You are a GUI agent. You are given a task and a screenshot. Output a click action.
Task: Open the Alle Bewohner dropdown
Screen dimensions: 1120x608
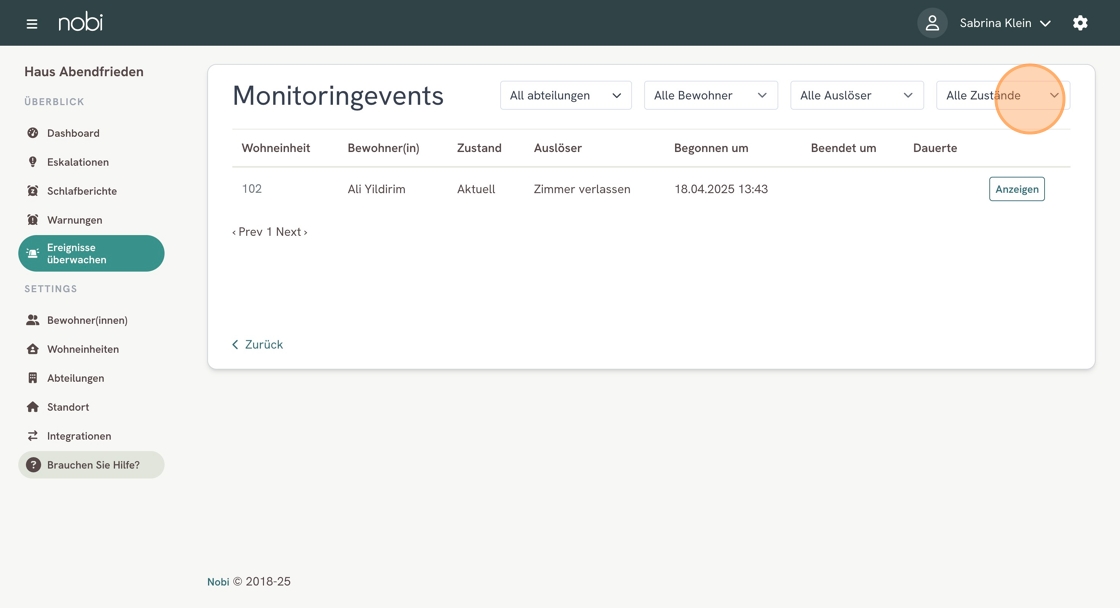[x=711, y=95]
